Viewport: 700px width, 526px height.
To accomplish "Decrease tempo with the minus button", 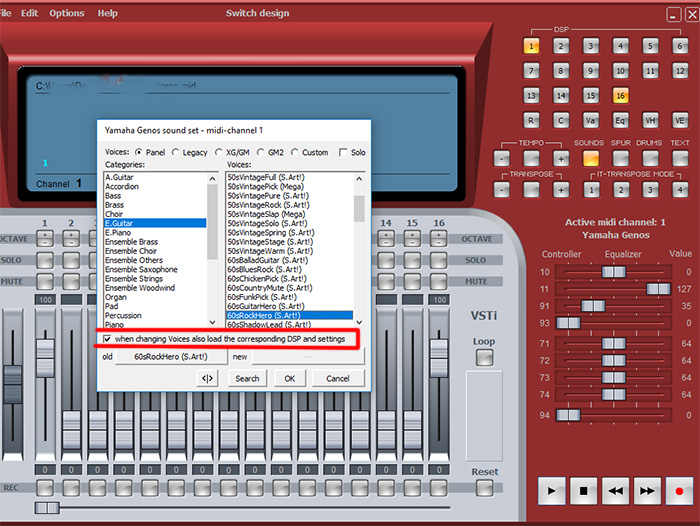I will coord(502,158).
